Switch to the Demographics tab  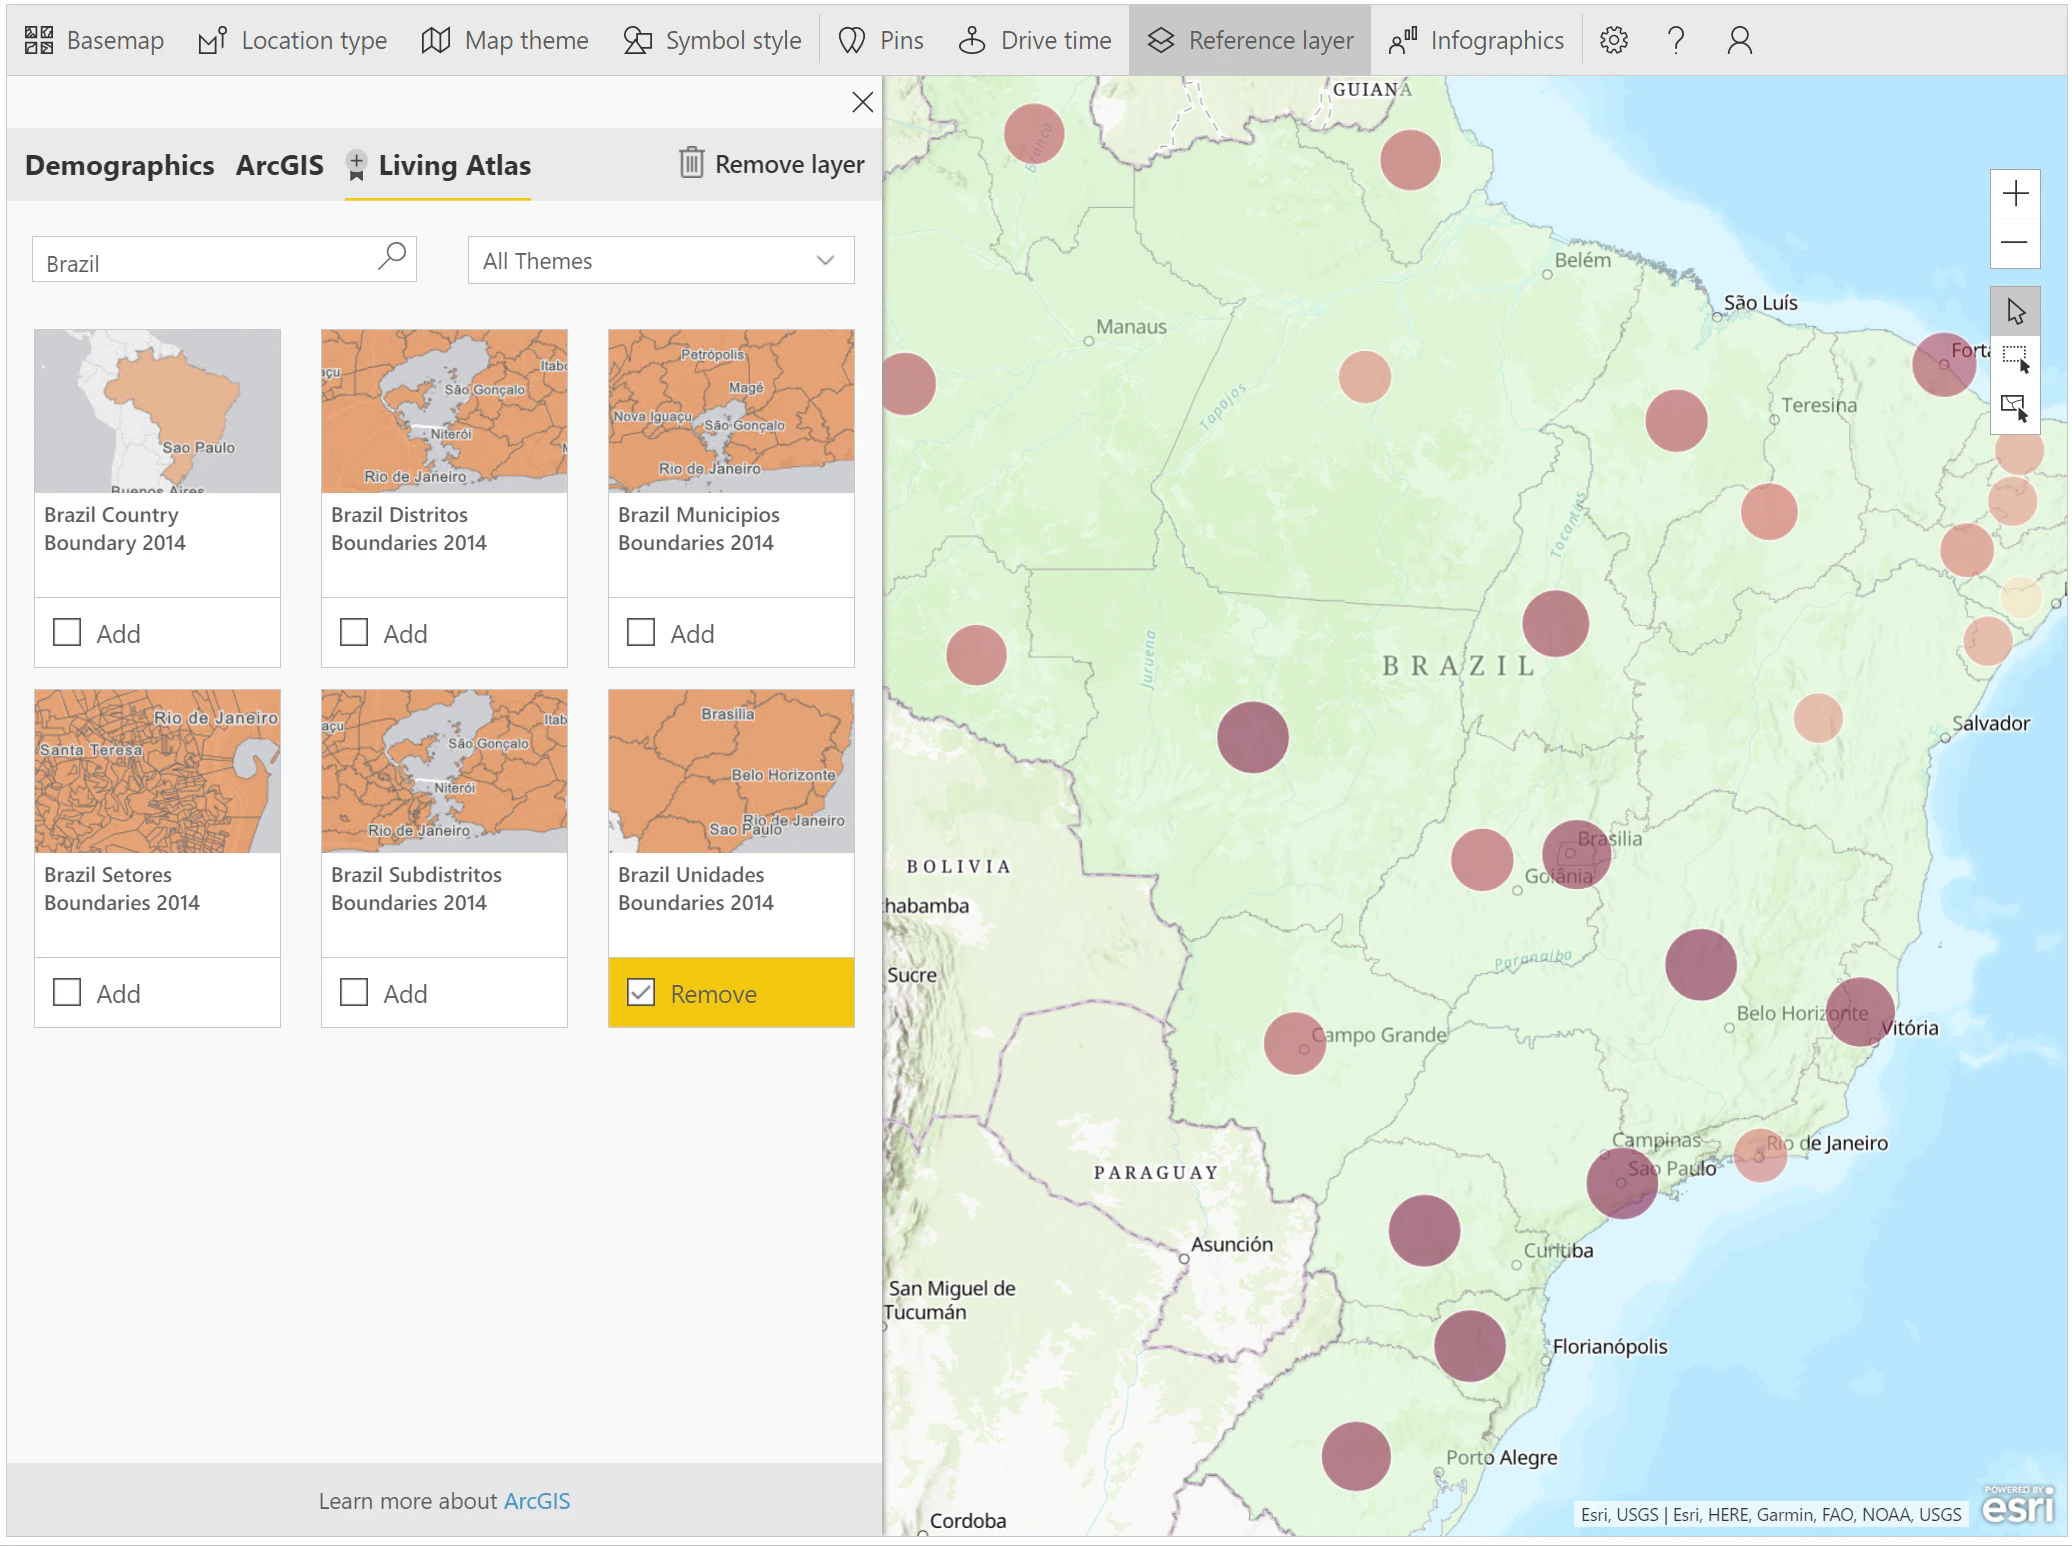[119, 165]
